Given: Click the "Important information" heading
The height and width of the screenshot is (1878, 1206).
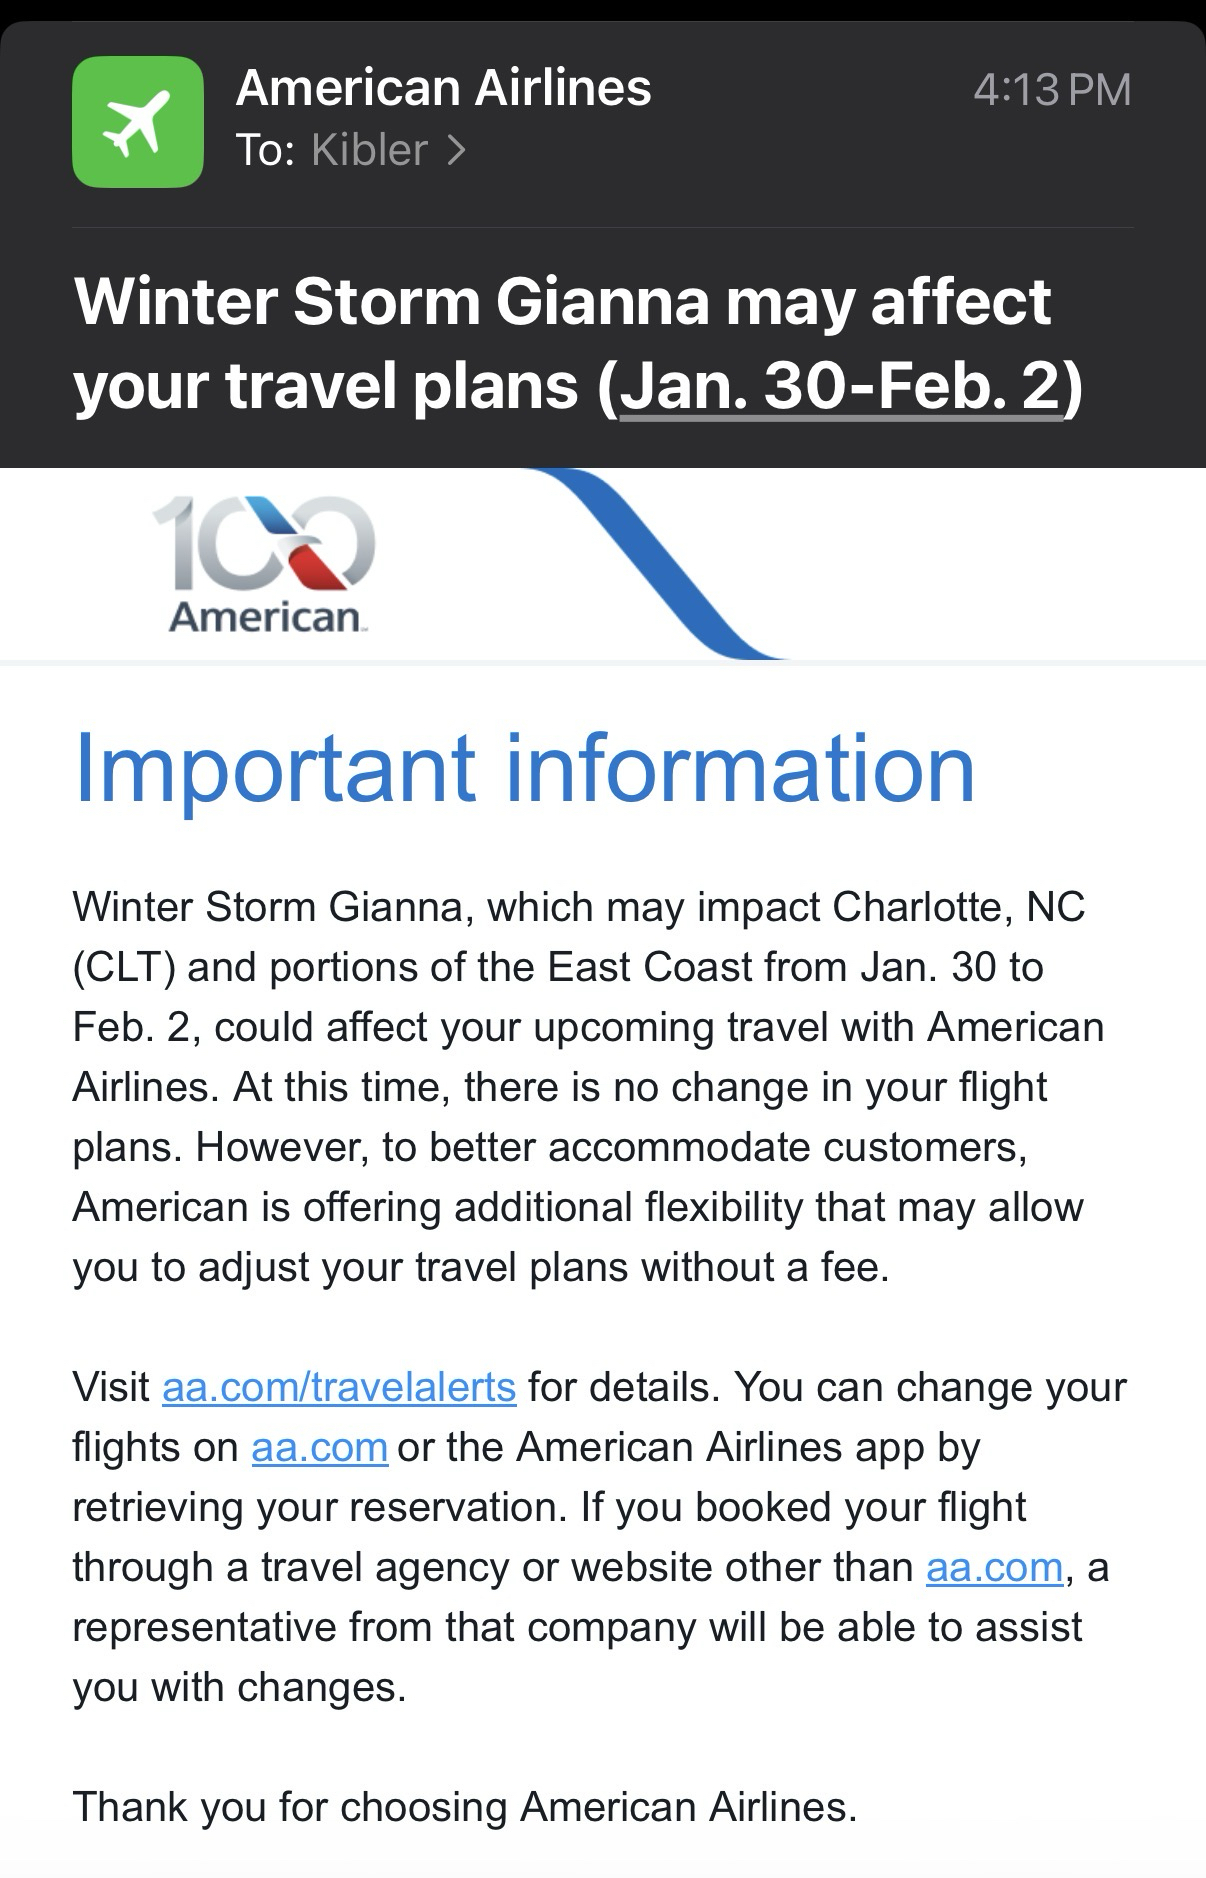Looking at the screenshot, I should point(524,768).
